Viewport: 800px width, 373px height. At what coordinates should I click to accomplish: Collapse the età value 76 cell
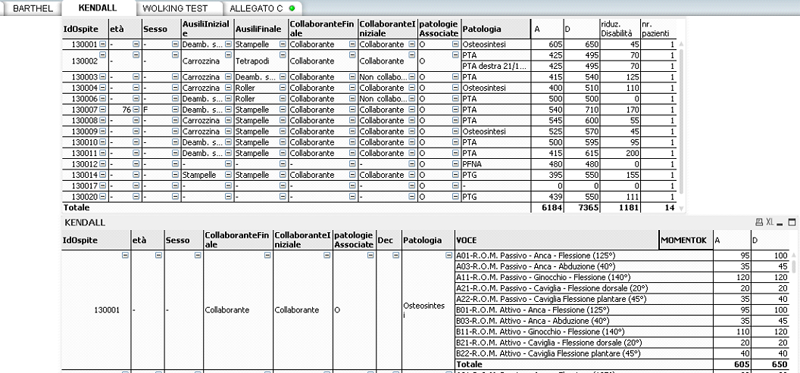136,110
